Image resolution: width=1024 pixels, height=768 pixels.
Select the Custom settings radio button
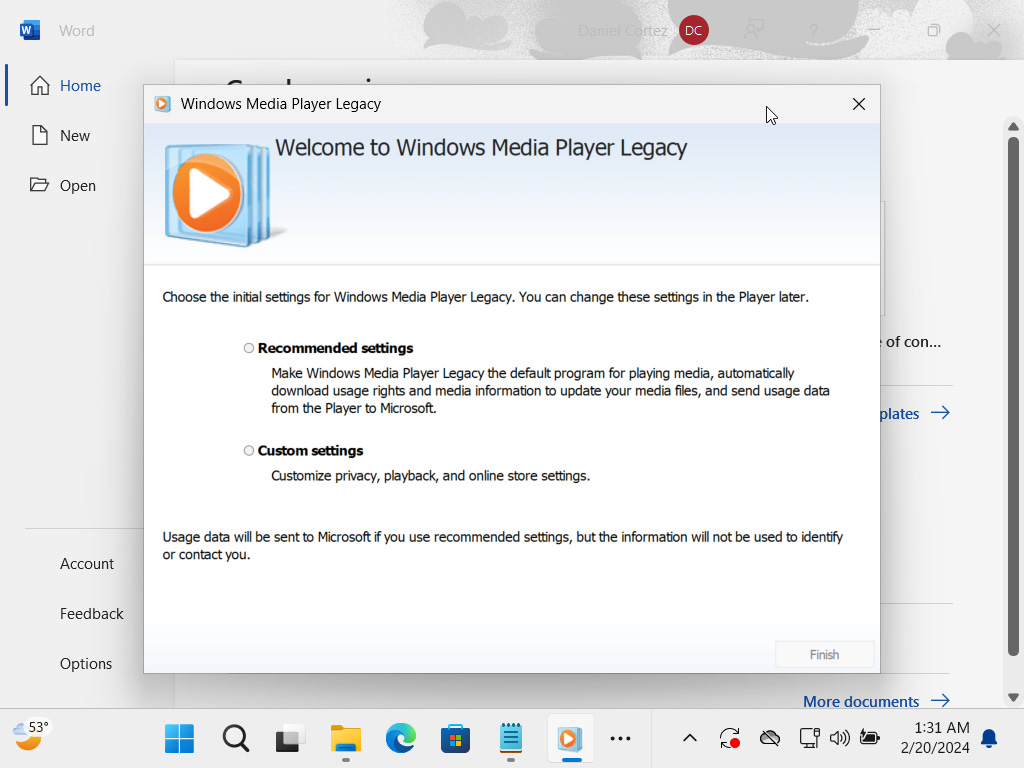click(249, 451)
